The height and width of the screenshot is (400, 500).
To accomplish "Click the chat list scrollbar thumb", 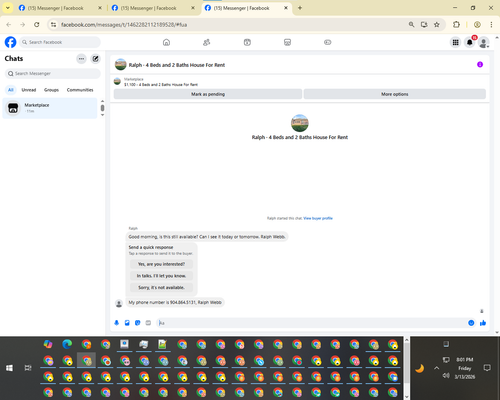I will point(102,108).
